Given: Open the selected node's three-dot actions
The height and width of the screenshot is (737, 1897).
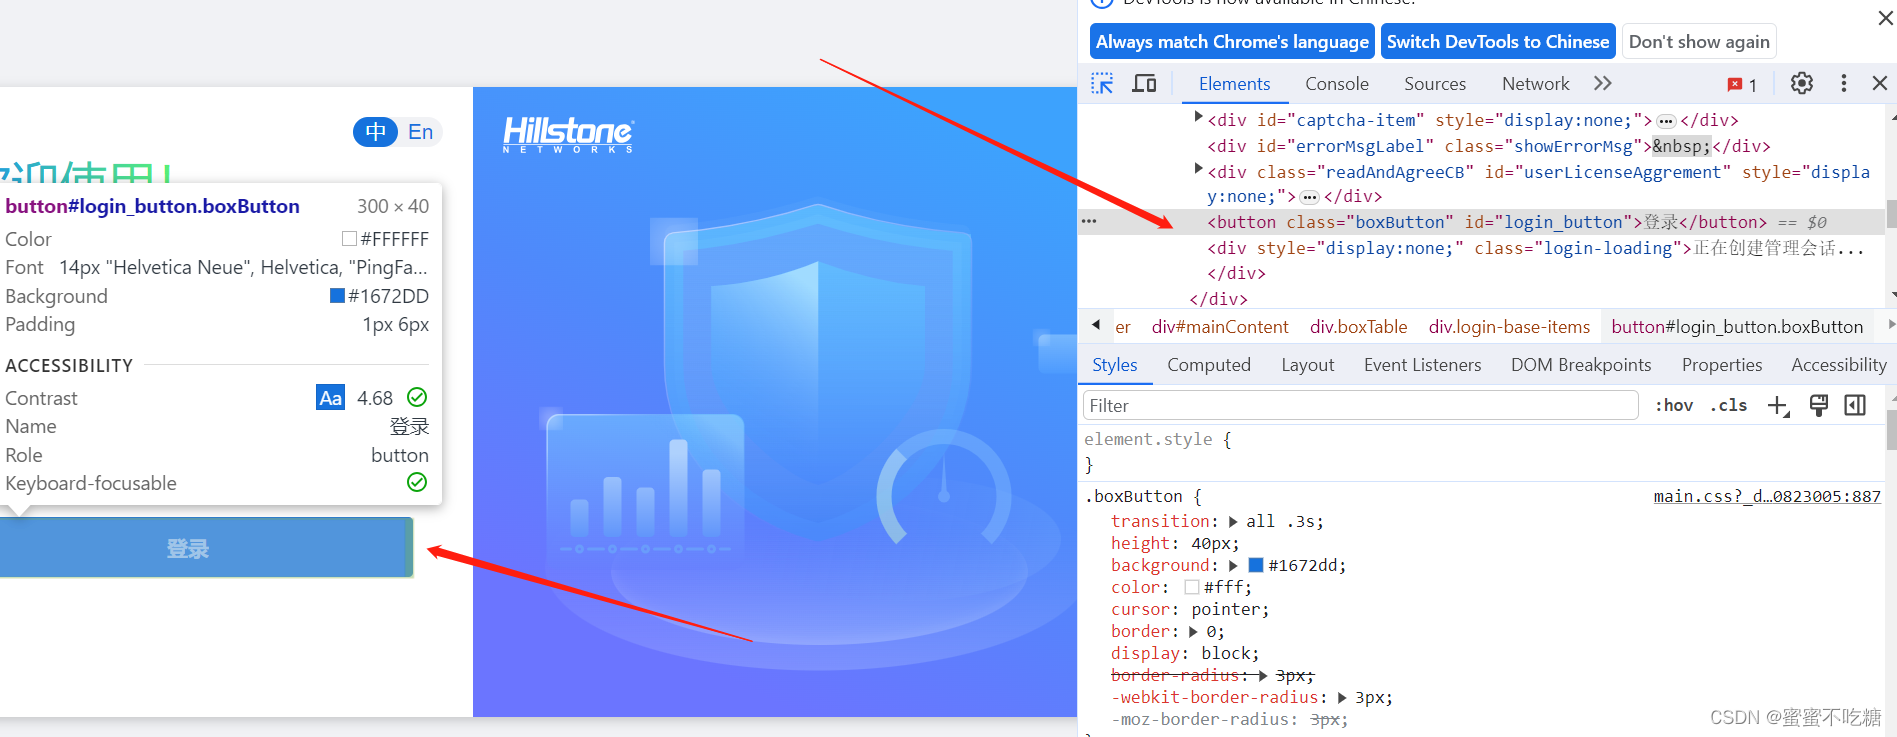Looking at the screenshot, I should tap(1089, 221).
